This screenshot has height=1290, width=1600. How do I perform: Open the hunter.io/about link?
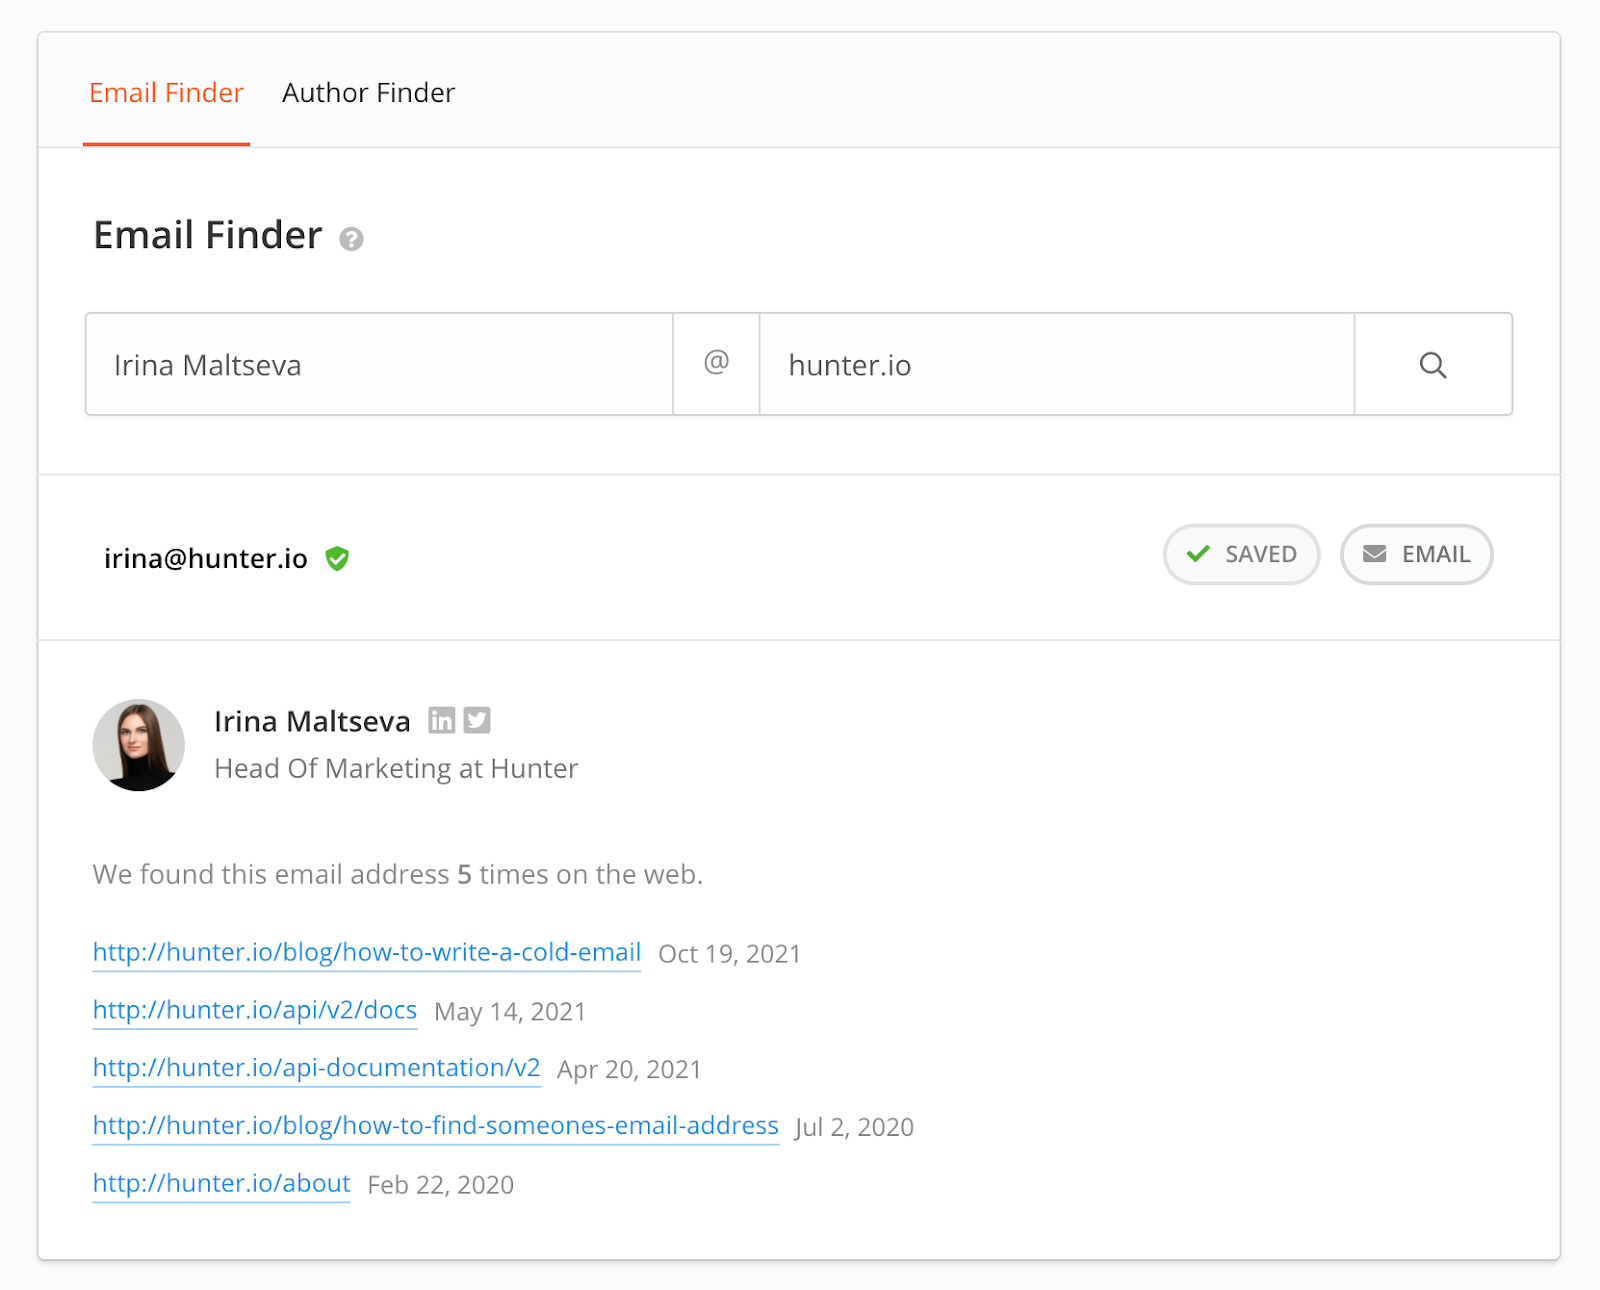tap(222, 1184)
